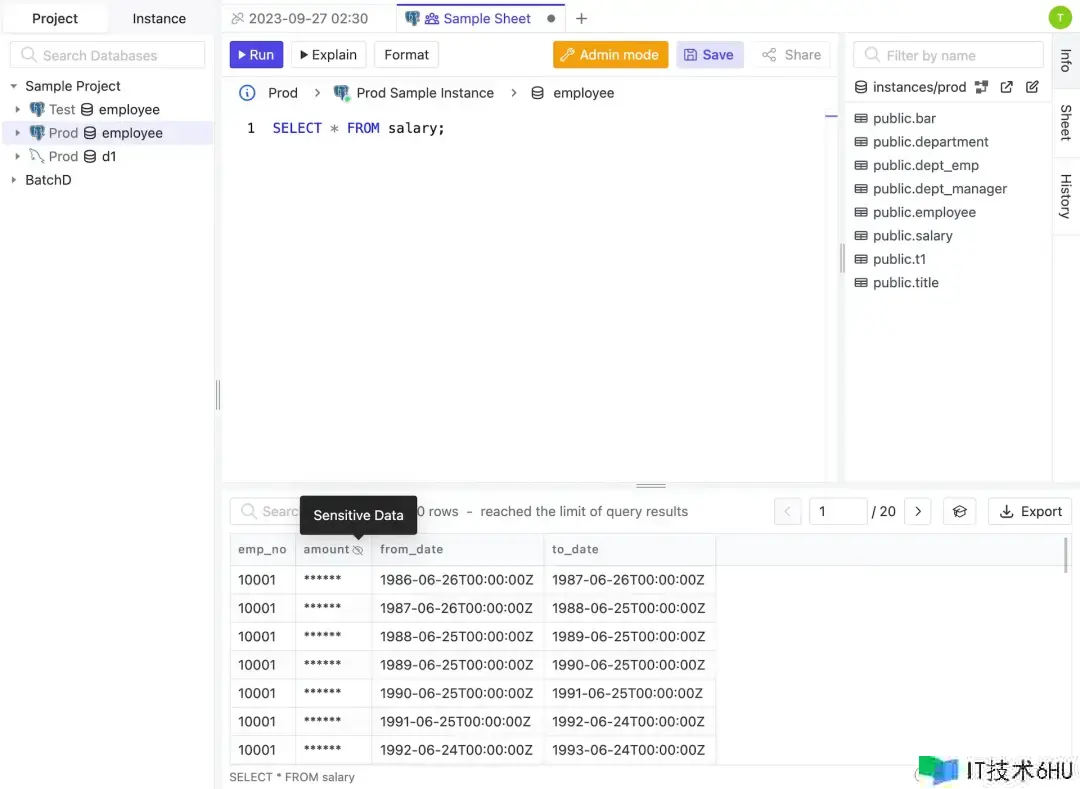Screen dimensions: 1080x789
Task: Click the emp_no column header
Action: [x=262, y=549]
